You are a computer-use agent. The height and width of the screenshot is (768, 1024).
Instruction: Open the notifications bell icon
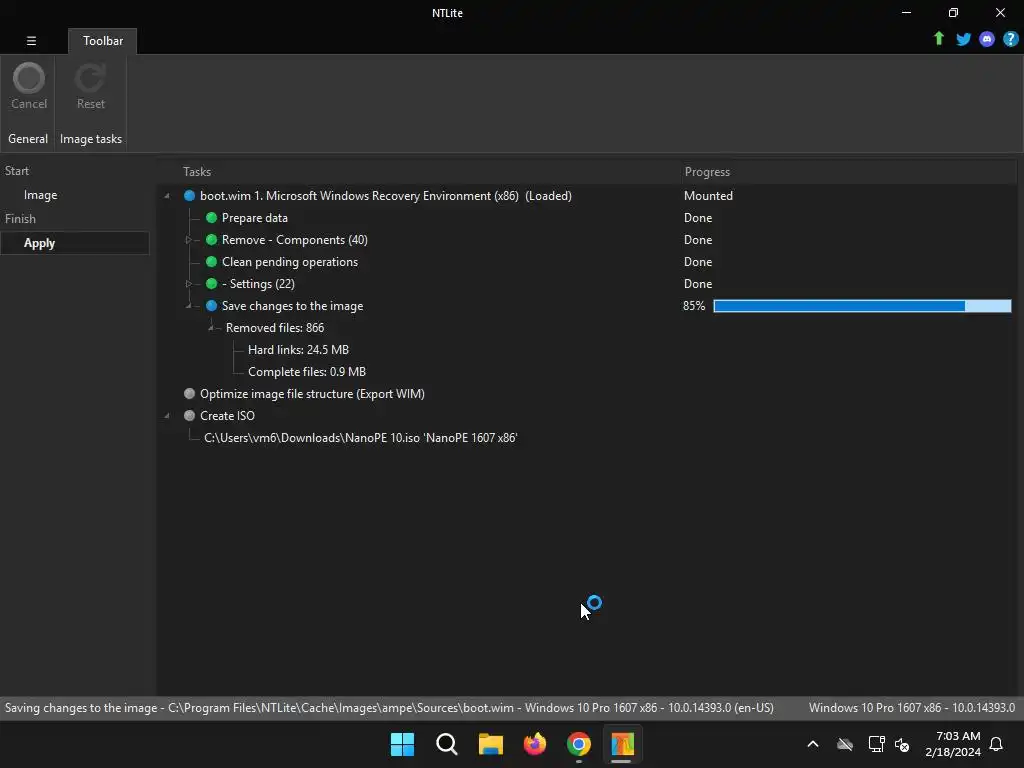click(996, 744)
